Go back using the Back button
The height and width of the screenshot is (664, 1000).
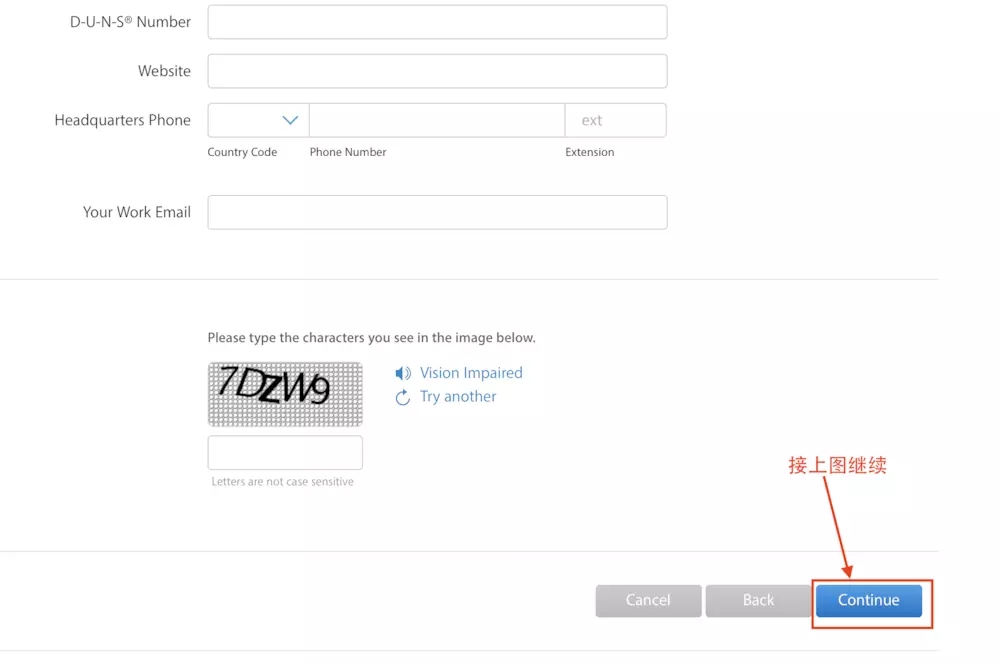click(x=758, y=600)
